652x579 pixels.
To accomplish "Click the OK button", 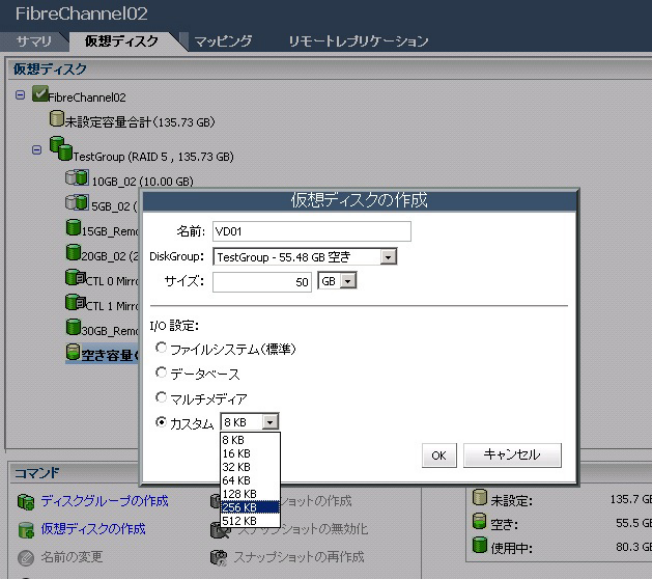I will pos(439,455).
